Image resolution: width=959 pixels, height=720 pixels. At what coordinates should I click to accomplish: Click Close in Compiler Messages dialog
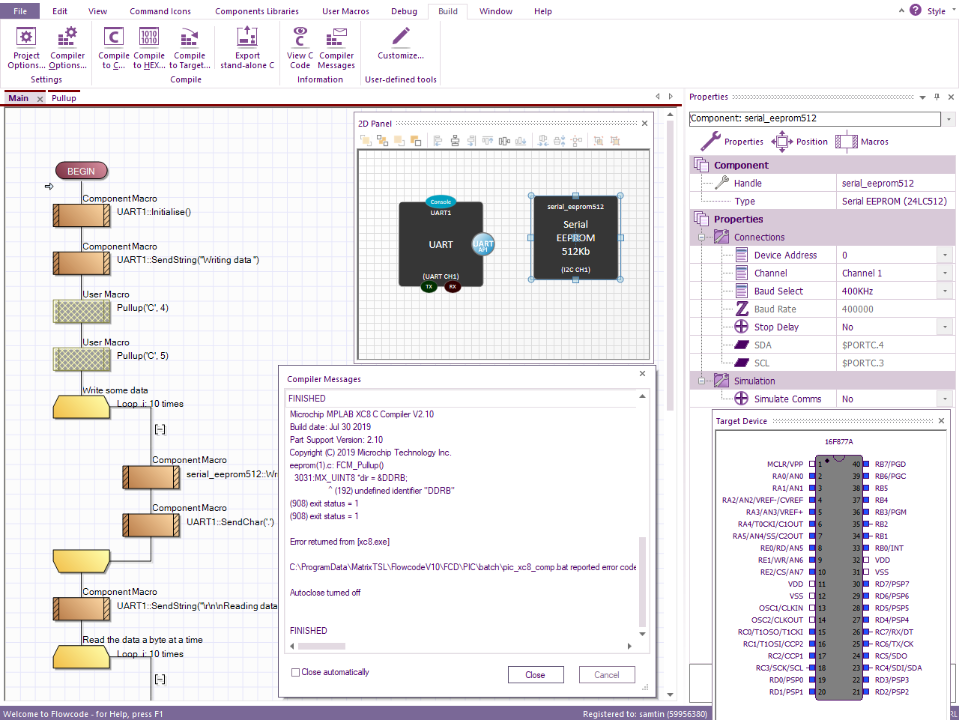pos(535,675)
